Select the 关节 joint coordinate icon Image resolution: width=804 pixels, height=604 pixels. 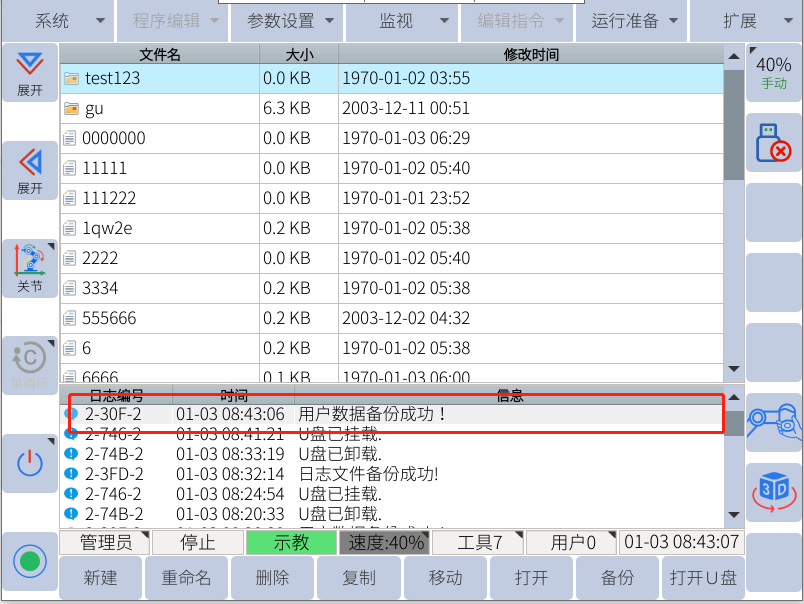pos(30,268)
